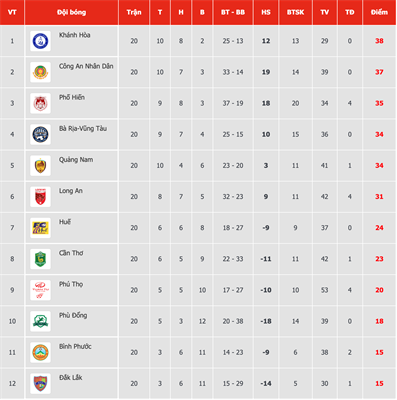Viewport: 397px width, 400px height.
Task: Select the Bình Phước round logo
Action: (40, 352)
